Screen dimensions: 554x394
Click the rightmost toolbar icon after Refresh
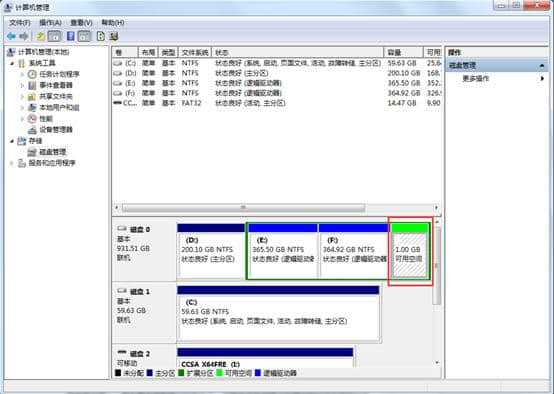pos(113,36)
